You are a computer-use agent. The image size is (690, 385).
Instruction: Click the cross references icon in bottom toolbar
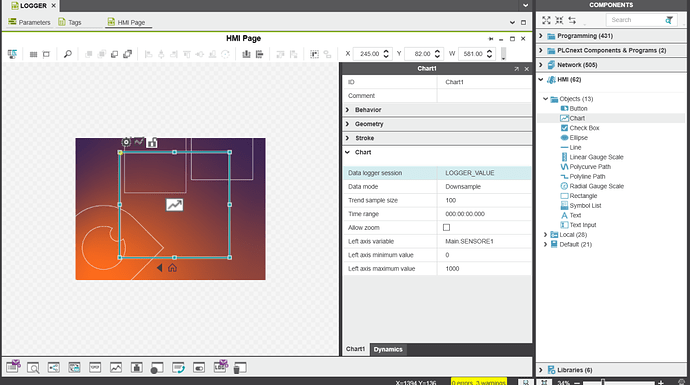coord(54,367)
